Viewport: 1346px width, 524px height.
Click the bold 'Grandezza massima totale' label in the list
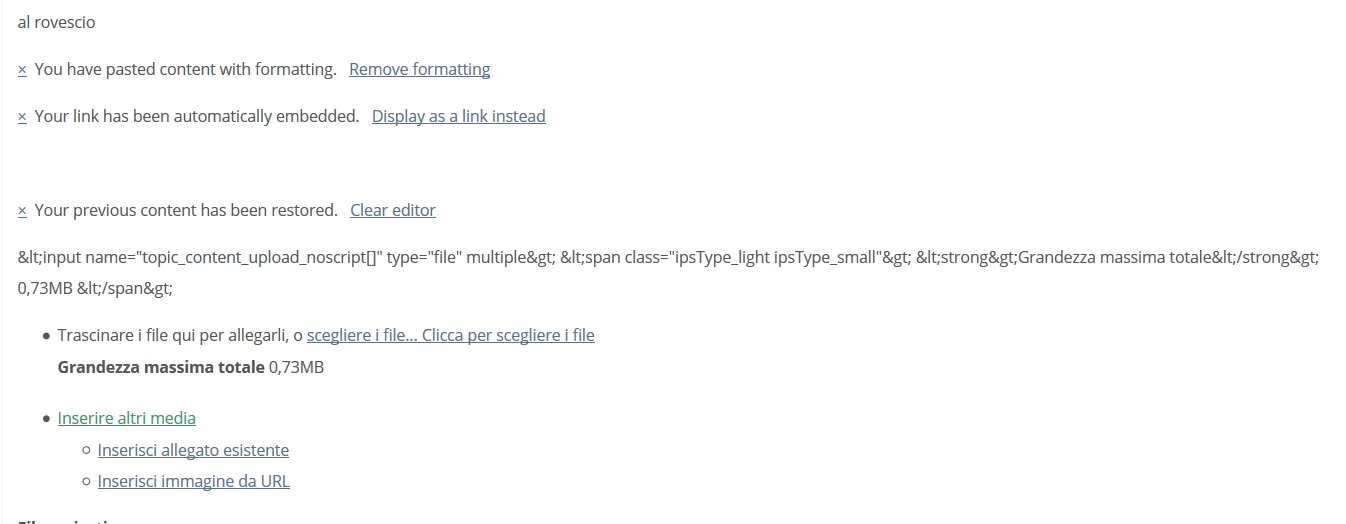(161, 367)
